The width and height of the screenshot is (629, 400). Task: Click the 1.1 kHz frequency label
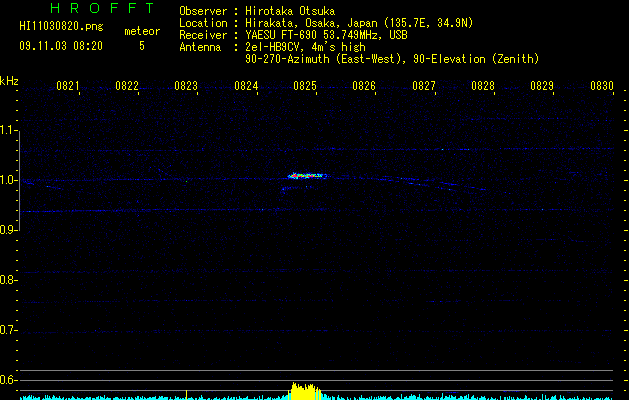click(x=8, y=130)
